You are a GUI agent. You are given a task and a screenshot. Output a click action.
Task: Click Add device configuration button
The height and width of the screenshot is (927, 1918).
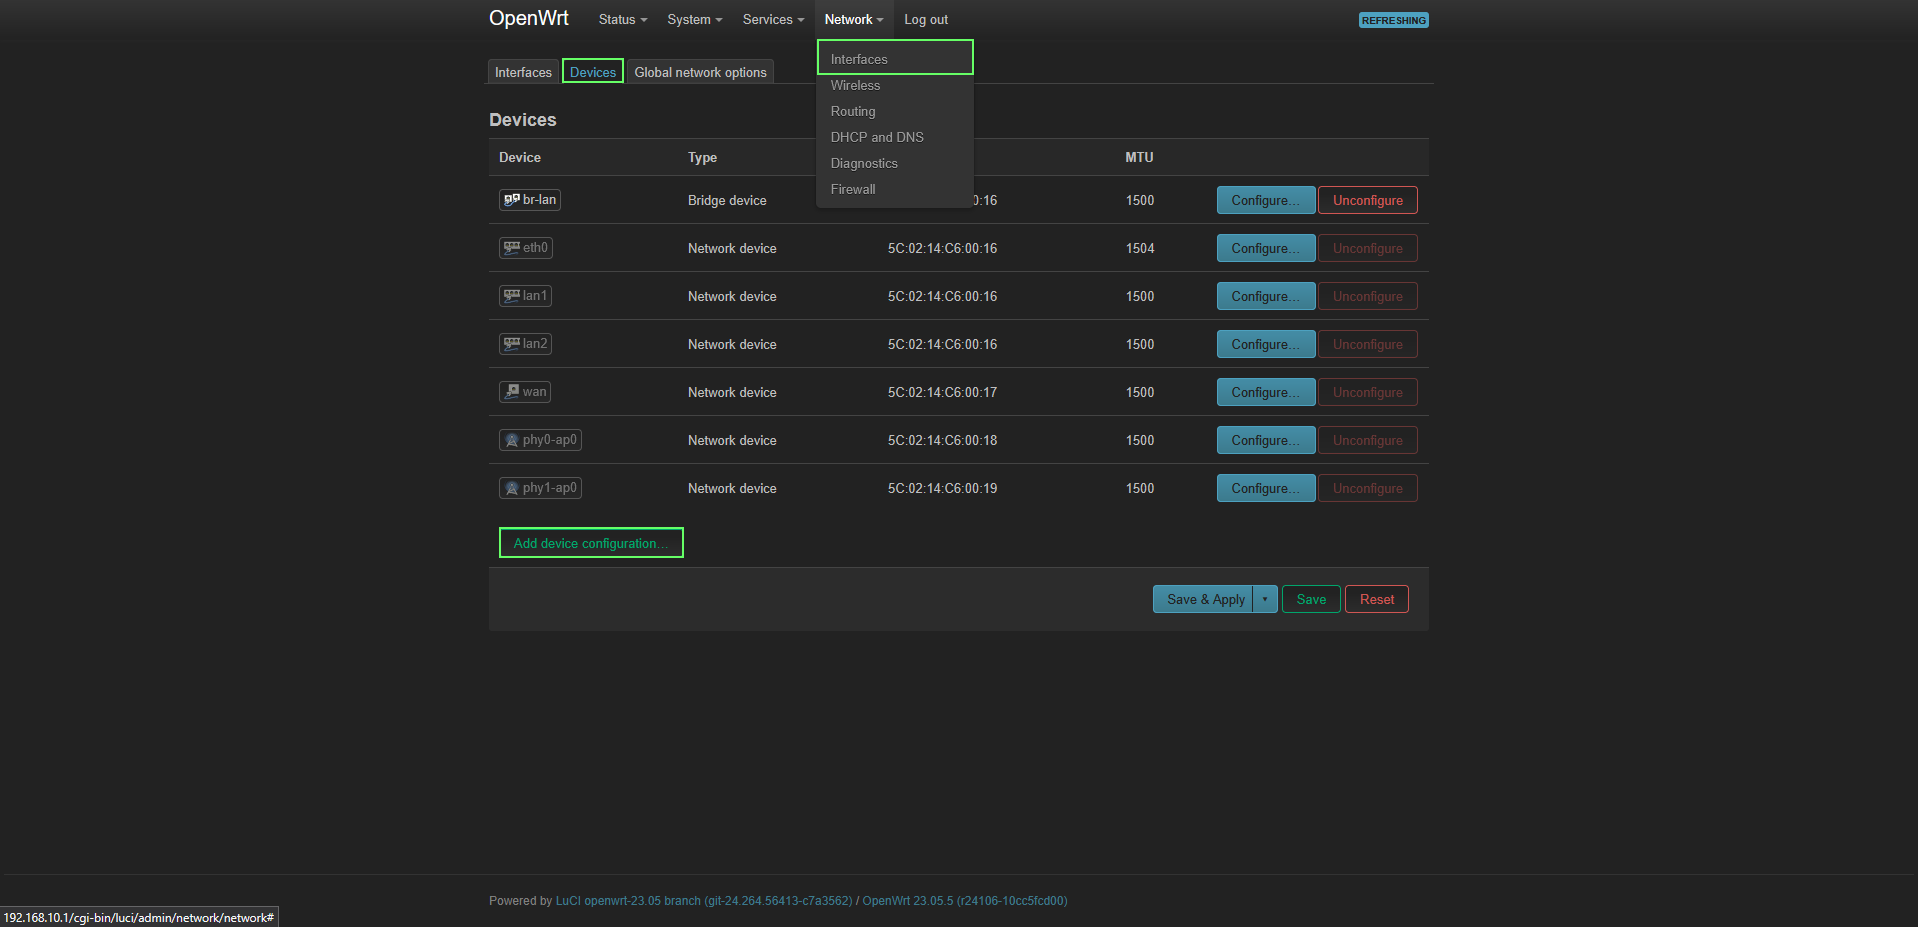coord(591,543)
